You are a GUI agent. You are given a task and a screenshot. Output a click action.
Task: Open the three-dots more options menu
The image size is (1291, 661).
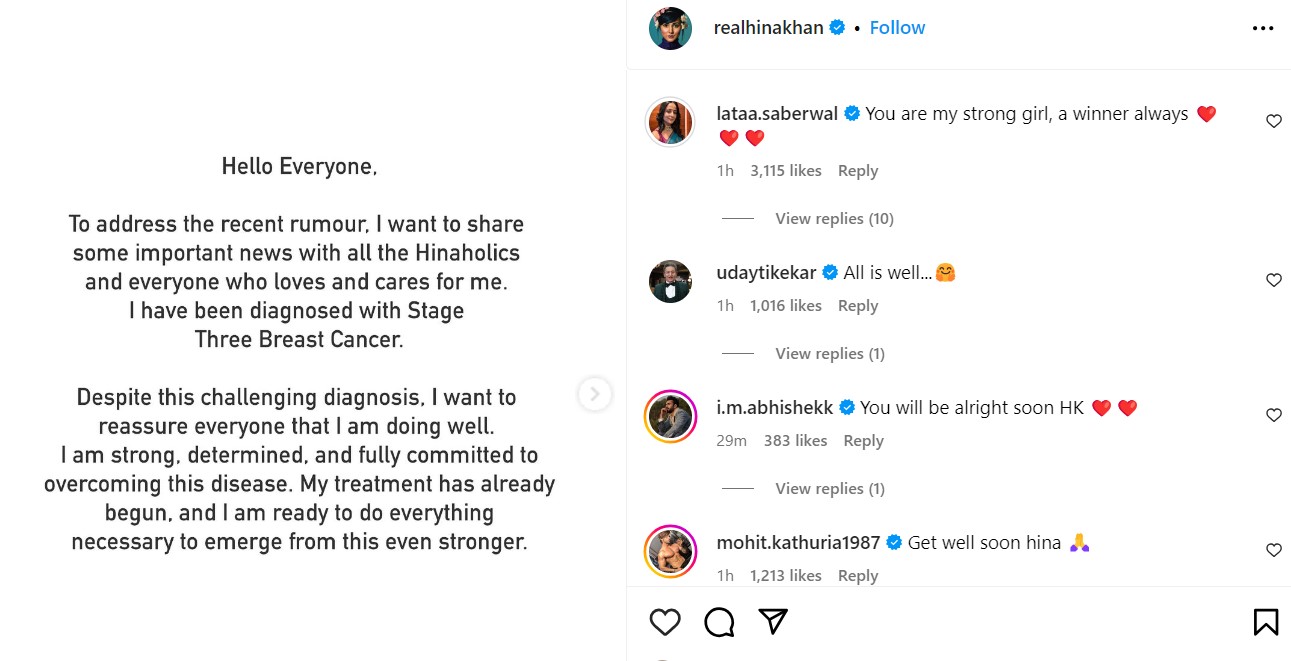click(1263, 28)
